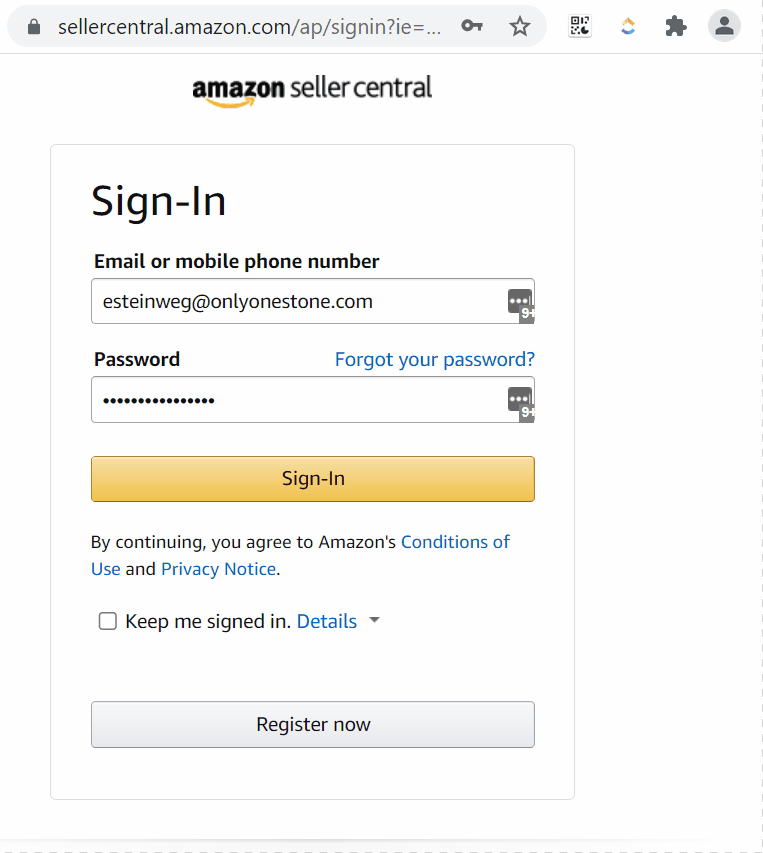Click the amazon seller central logo
The width and height of the screenshot is (763, 853).
[x=312, y=90]
